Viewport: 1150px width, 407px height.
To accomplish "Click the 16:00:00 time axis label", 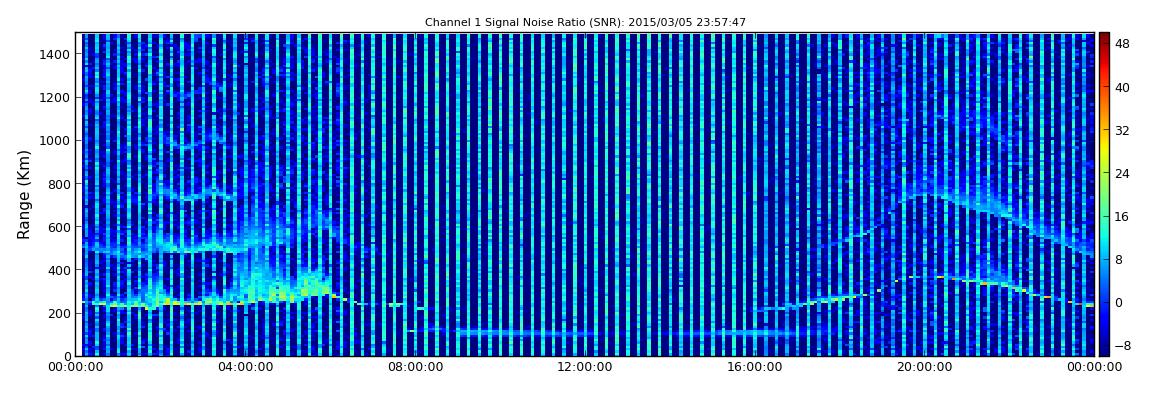I will (x=755, y=367).
